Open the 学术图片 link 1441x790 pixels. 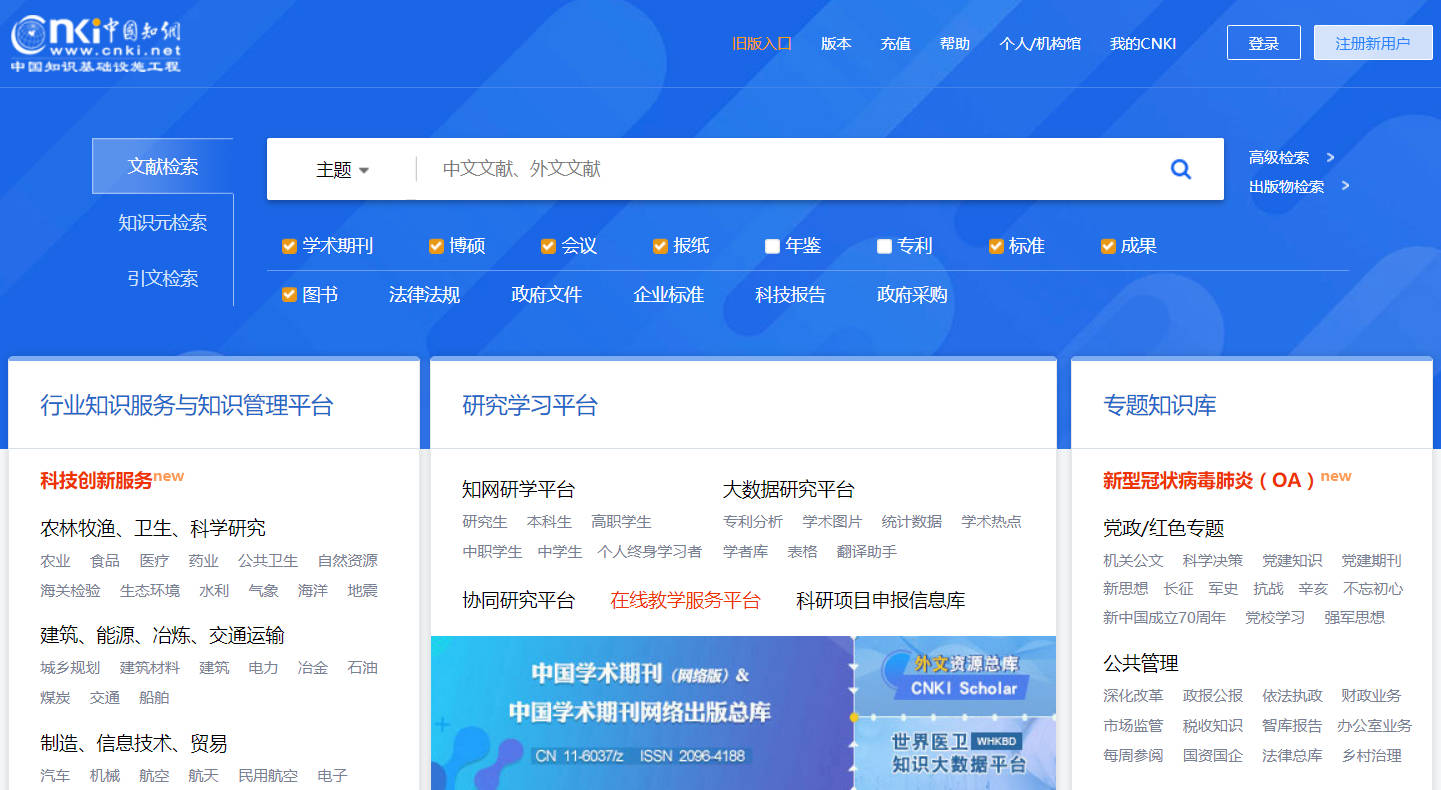coord(832,522)
